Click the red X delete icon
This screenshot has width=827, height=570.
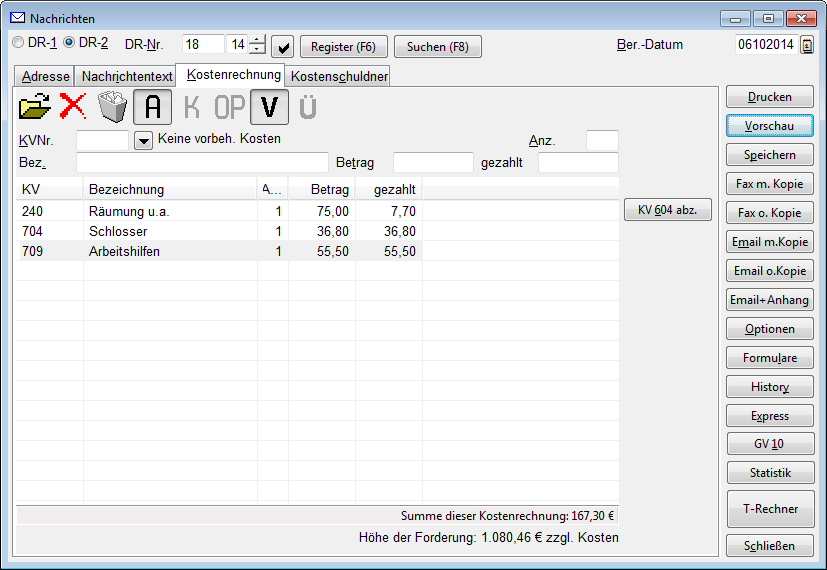(x=73, y=106)
